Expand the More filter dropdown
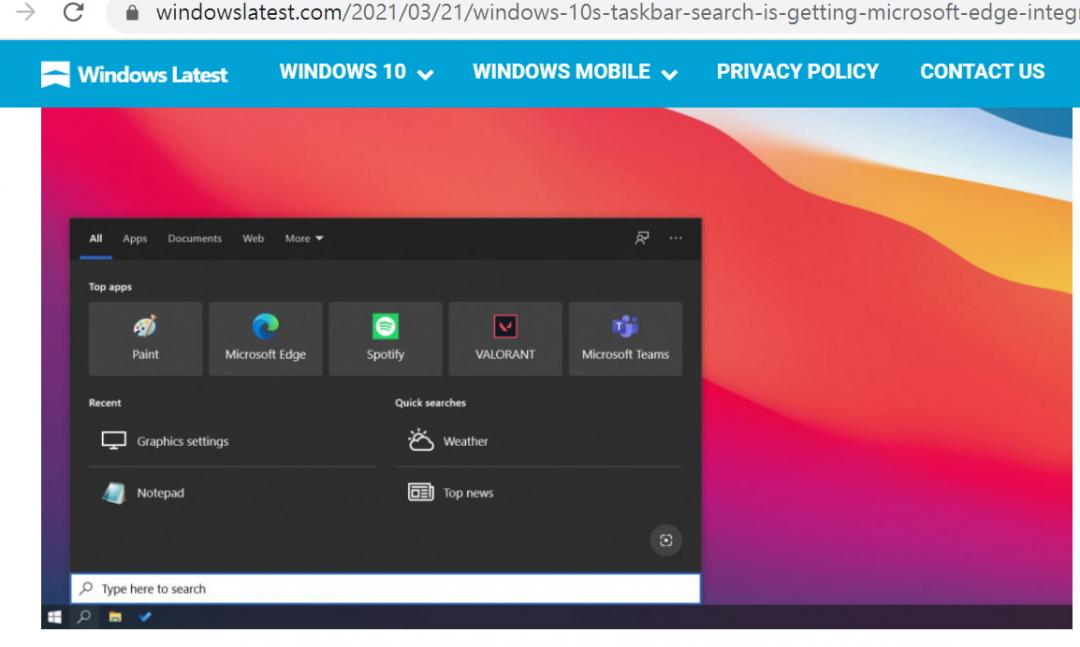 tap(304, 239)
